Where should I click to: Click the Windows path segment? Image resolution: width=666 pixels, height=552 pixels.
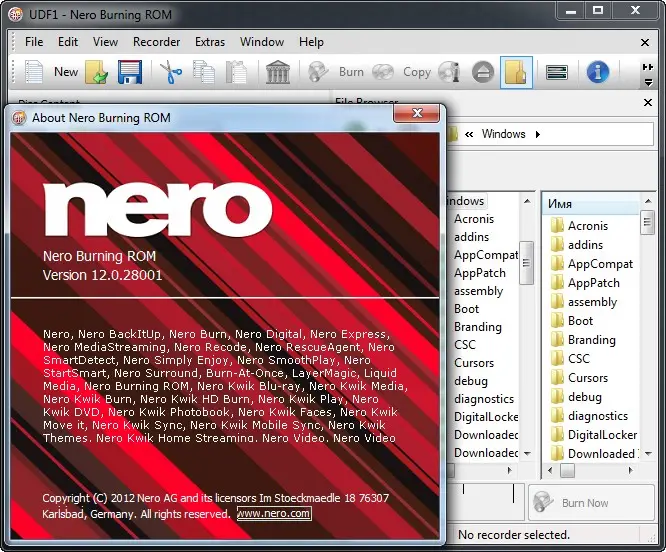pyautogui.click(x=503, y=134)
